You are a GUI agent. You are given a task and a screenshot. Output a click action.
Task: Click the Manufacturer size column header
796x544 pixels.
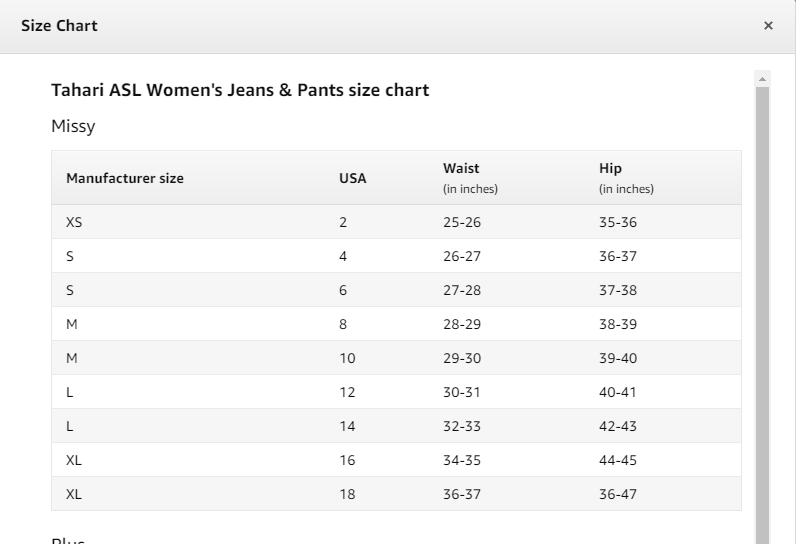point(124,178)
